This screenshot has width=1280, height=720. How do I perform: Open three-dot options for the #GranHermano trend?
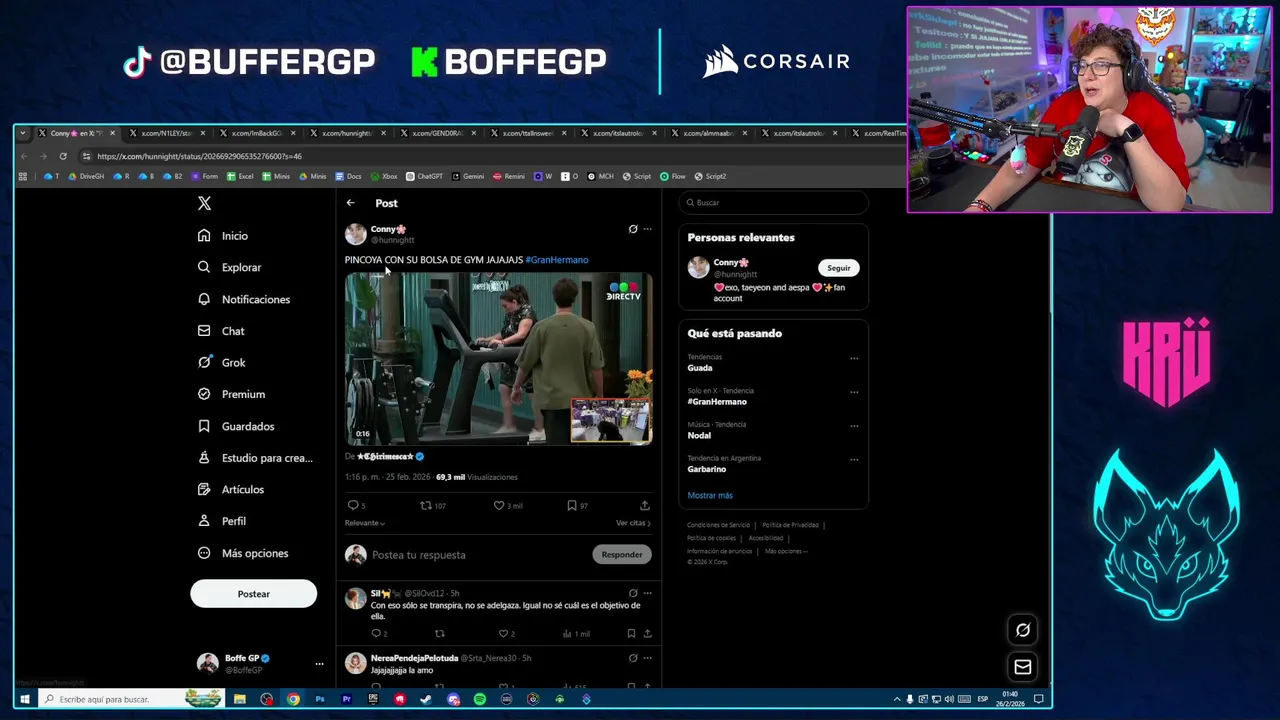click(x=854, y=392)
